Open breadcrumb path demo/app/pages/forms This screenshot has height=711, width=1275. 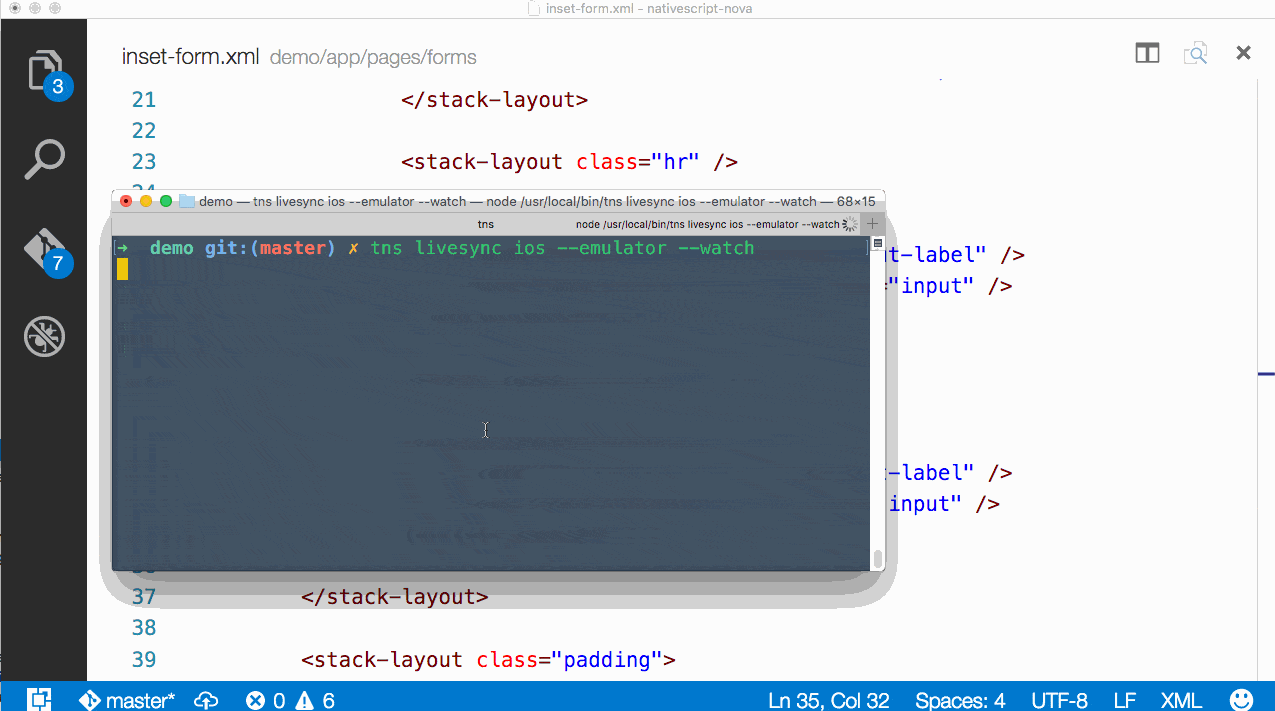(372, 57)
